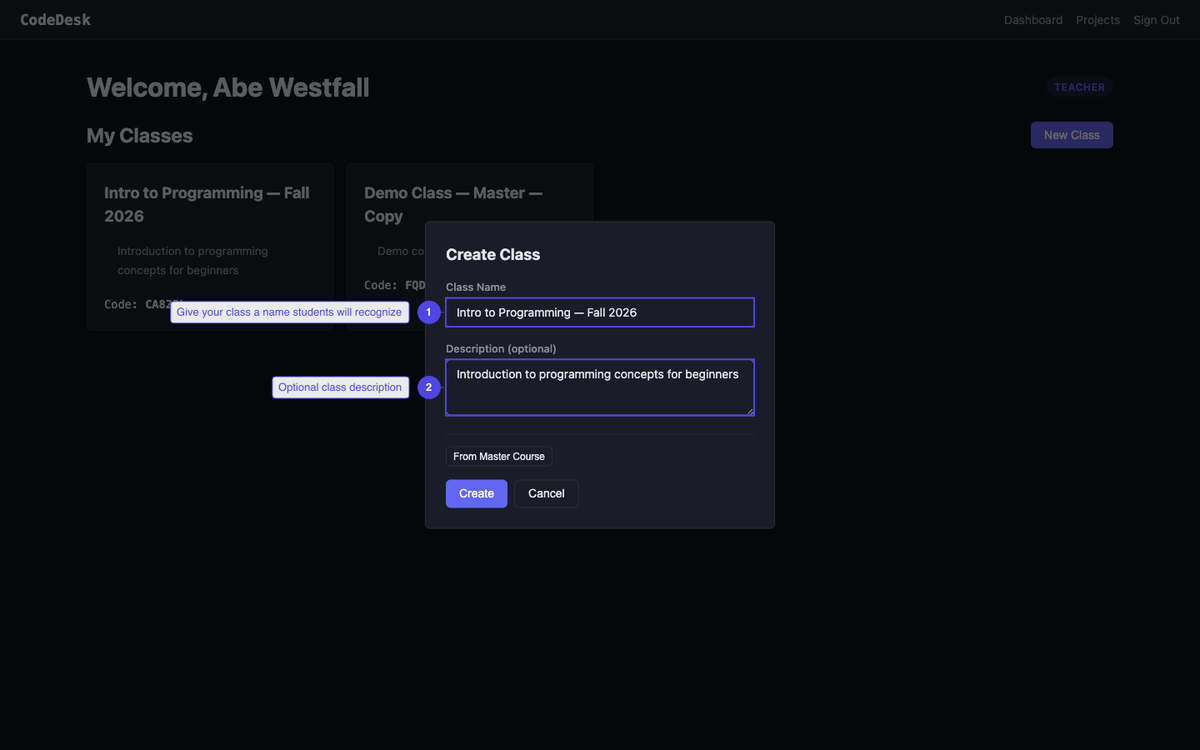Click the step 2 numbered marker

[x=429, y=387]
